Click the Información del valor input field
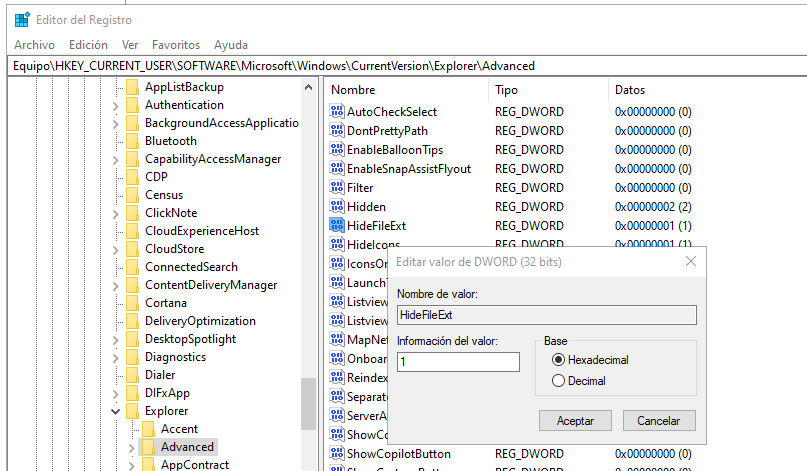 pos(458,362)
